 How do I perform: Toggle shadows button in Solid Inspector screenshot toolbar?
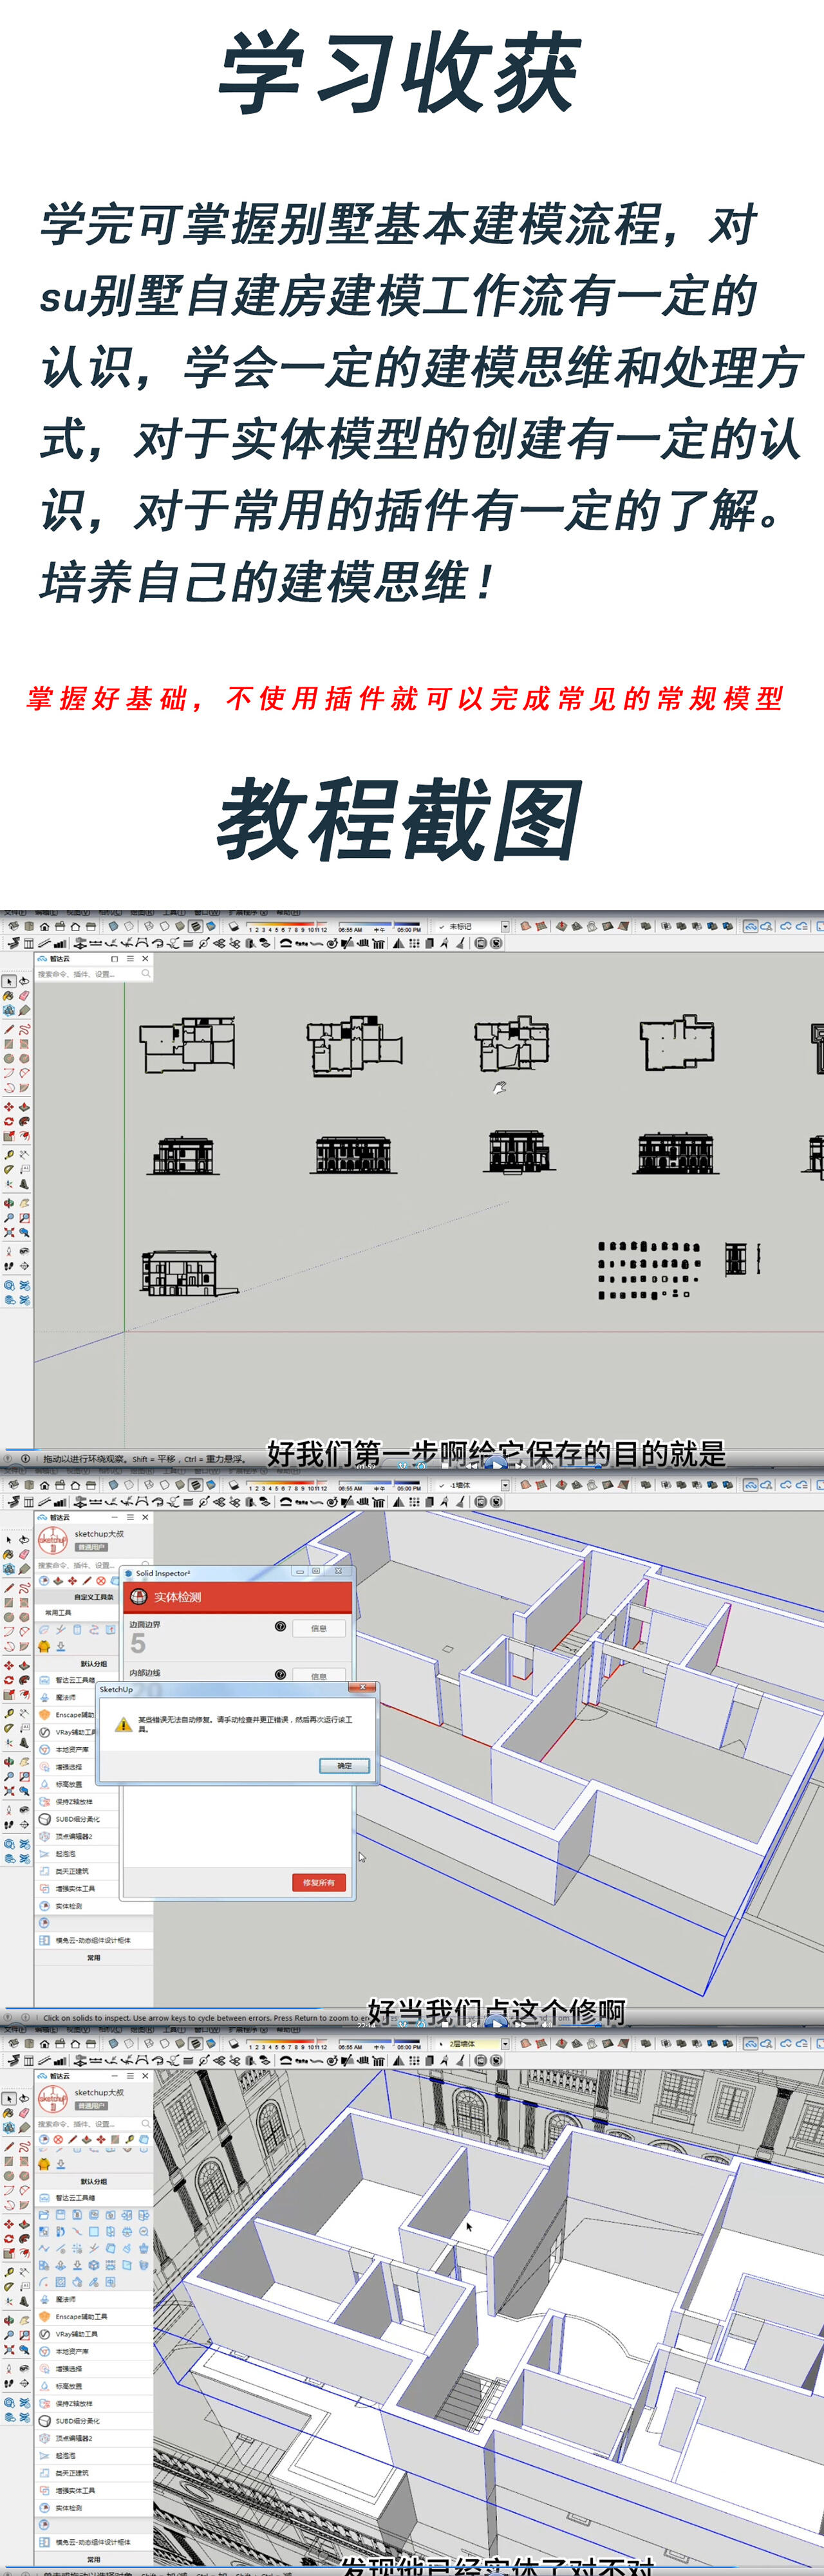coord(233,1485)
